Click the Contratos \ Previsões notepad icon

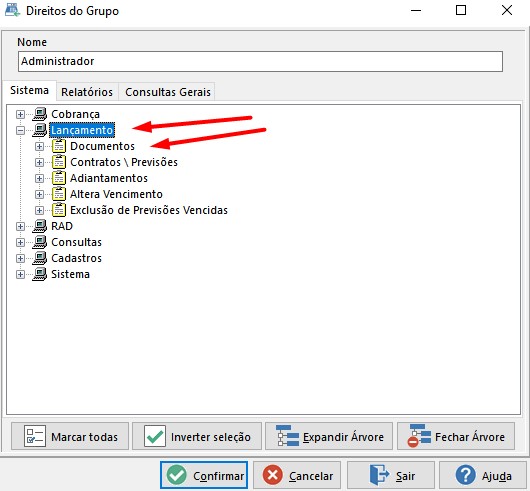point(59,162)
